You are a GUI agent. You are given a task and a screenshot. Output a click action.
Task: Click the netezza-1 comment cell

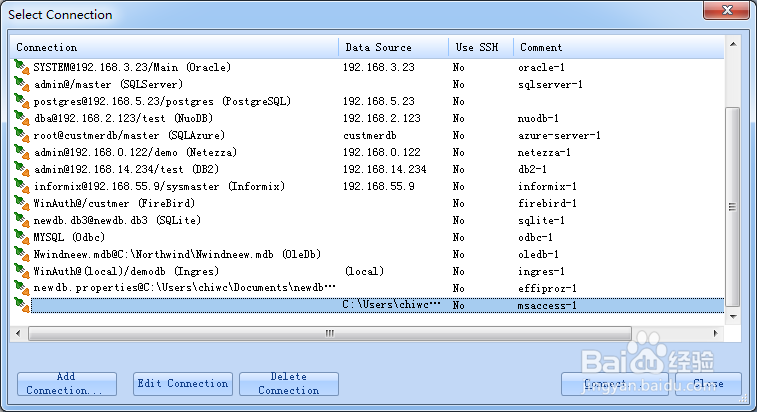(544, 152)
